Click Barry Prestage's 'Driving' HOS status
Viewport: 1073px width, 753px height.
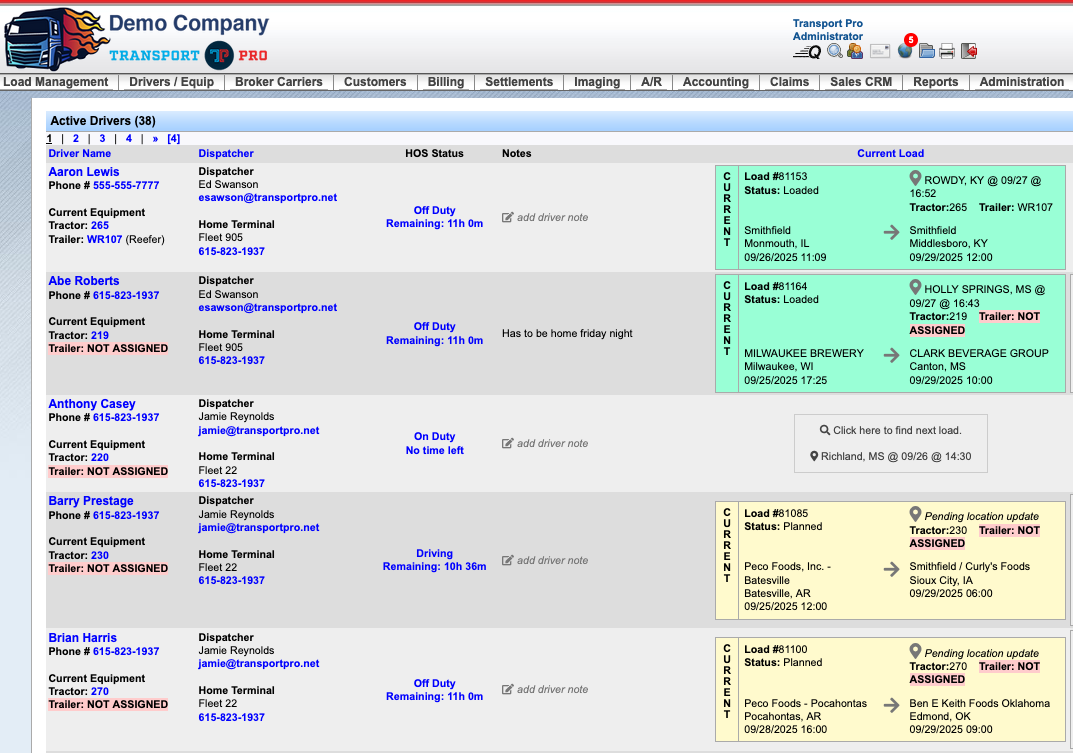pyautogui.click(x=435, y=553)
